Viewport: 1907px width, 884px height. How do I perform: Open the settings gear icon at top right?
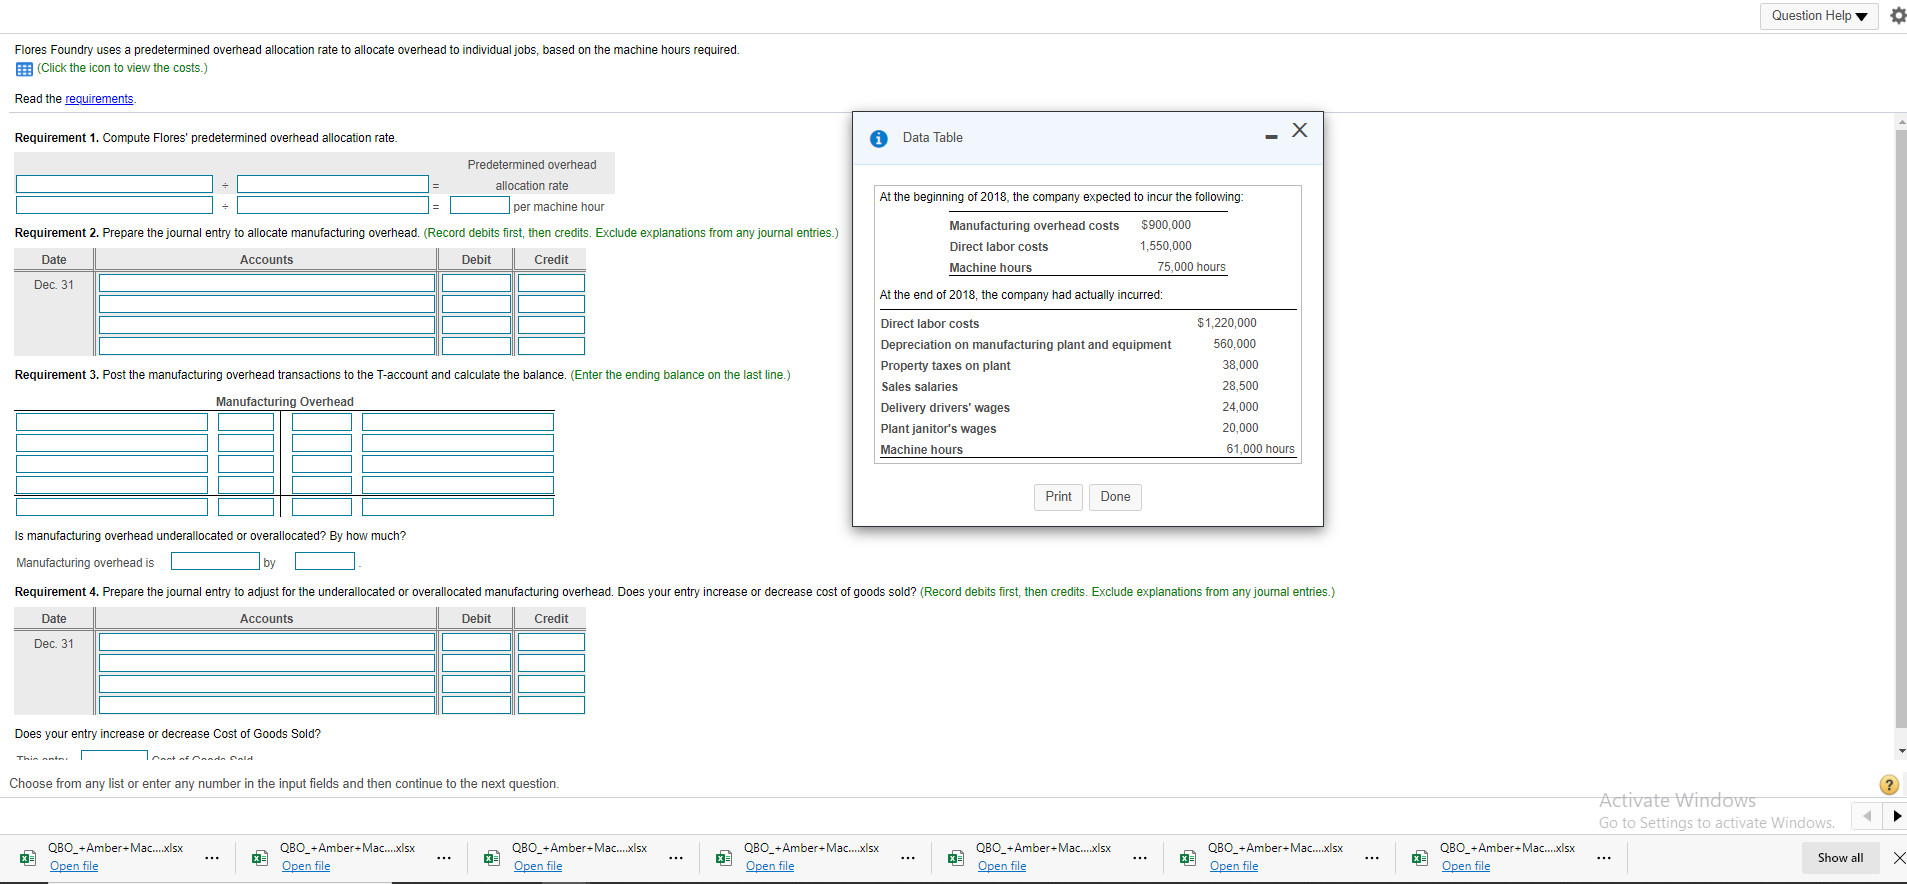coord(1897,16)
